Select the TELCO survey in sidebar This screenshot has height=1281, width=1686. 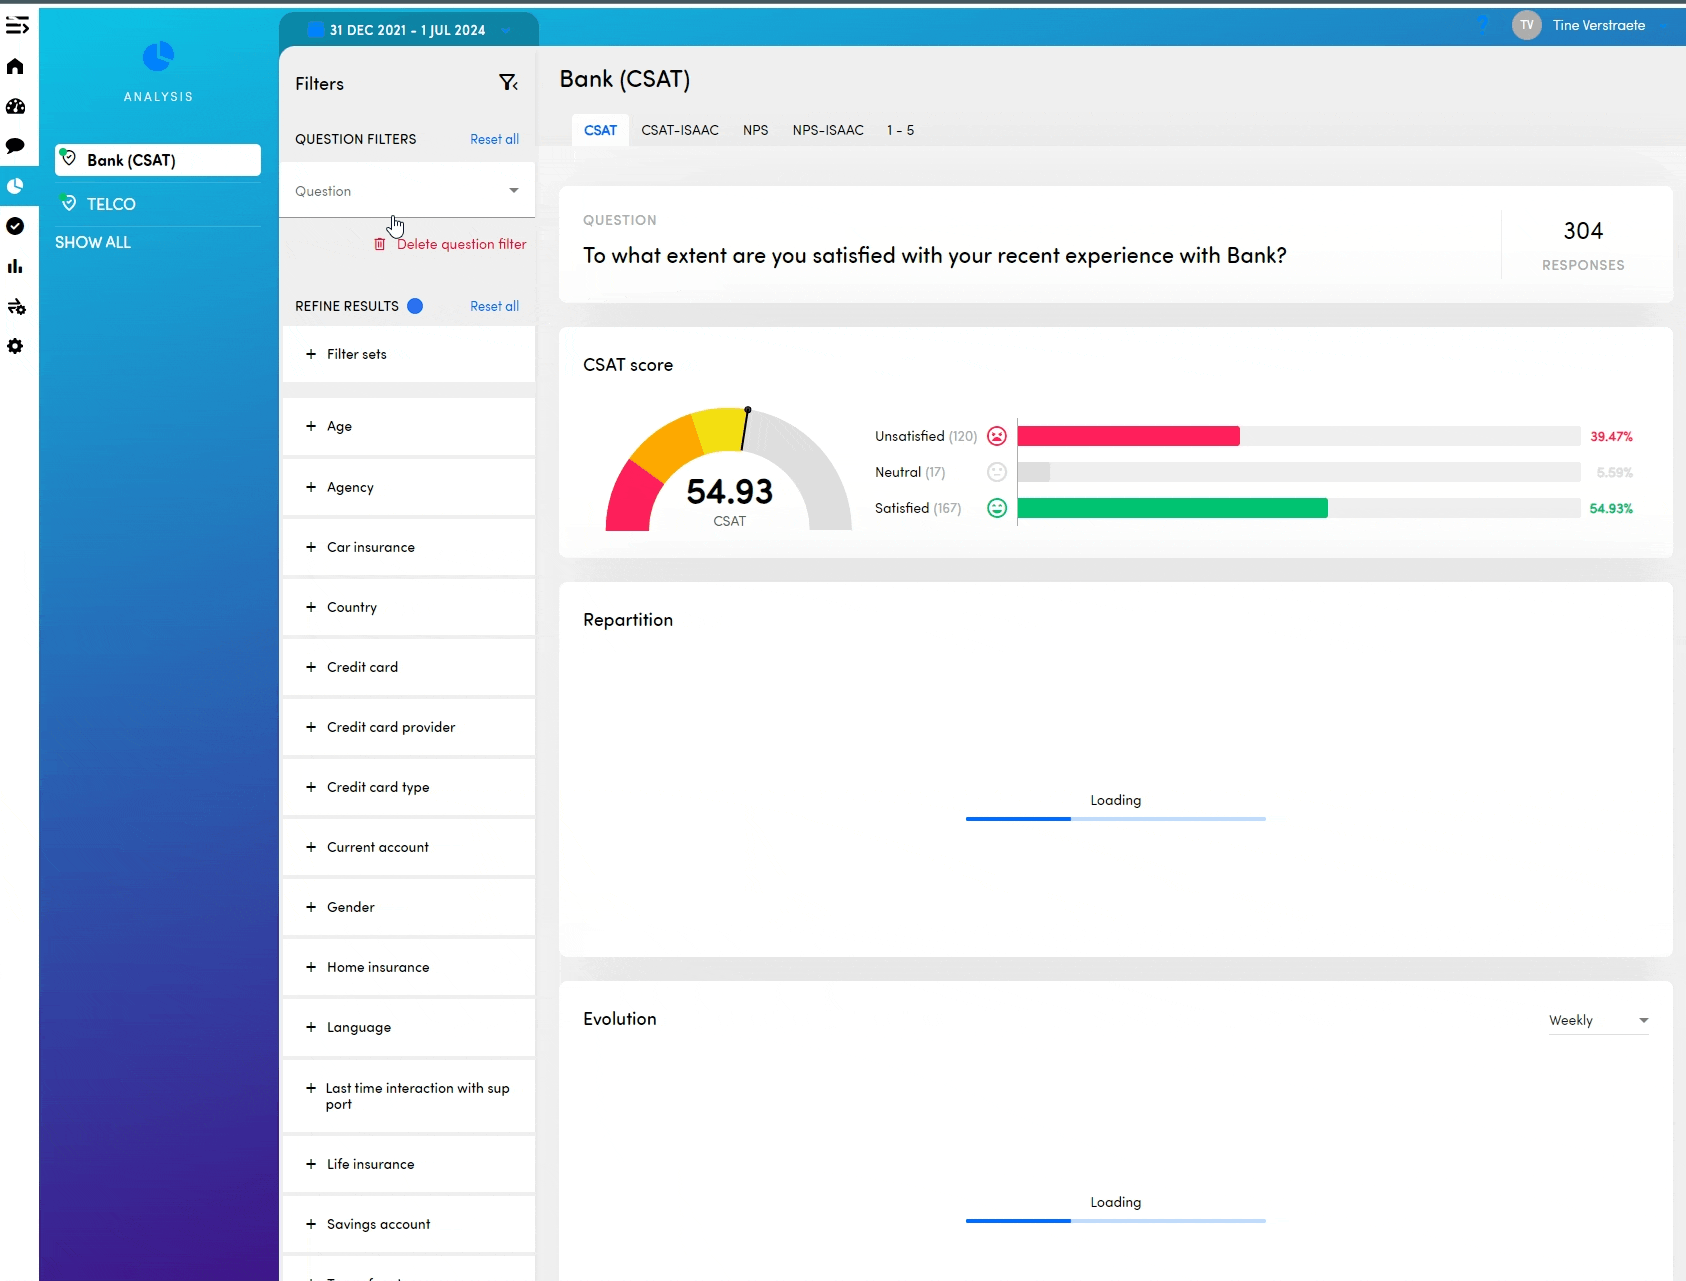click(111, 204)
